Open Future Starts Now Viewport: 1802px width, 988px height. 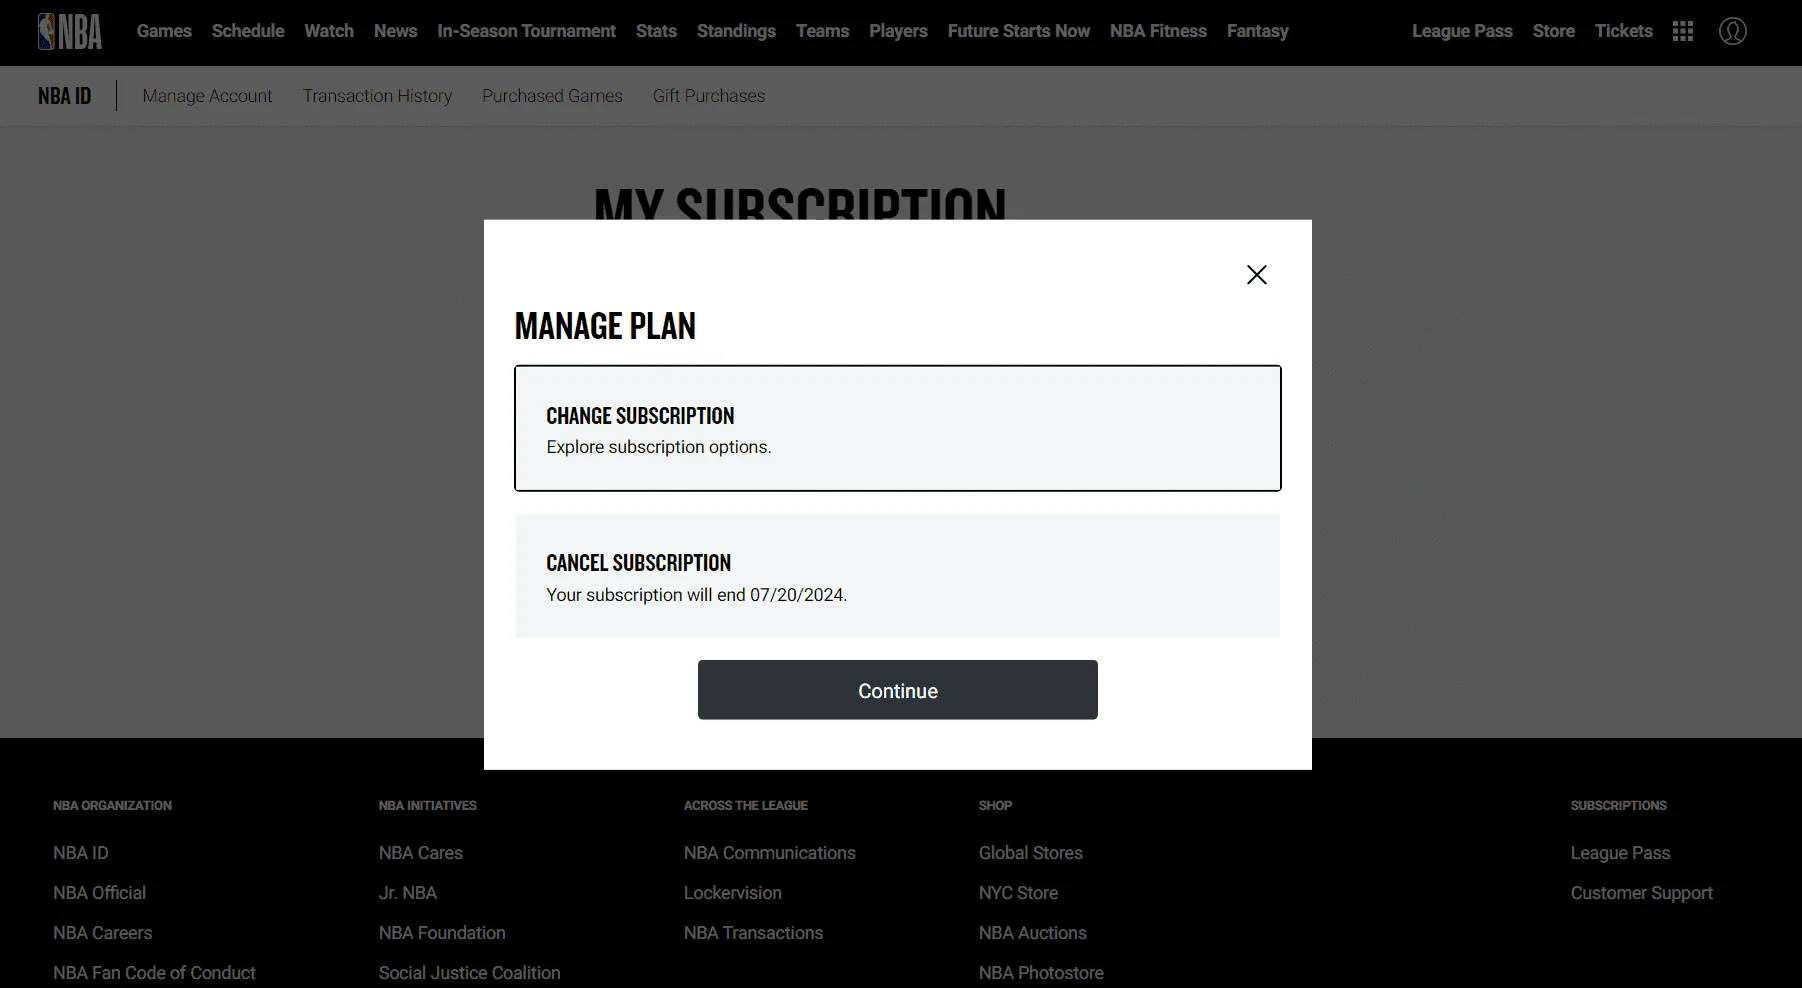tap(1019, 31)
